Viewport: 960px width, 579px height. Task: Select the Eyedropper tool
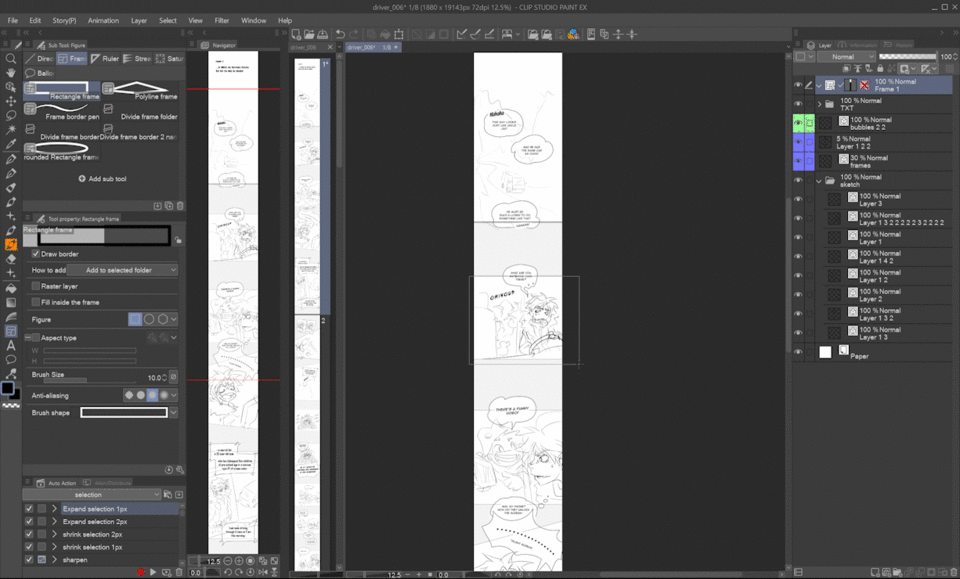(x=10, y=144)
